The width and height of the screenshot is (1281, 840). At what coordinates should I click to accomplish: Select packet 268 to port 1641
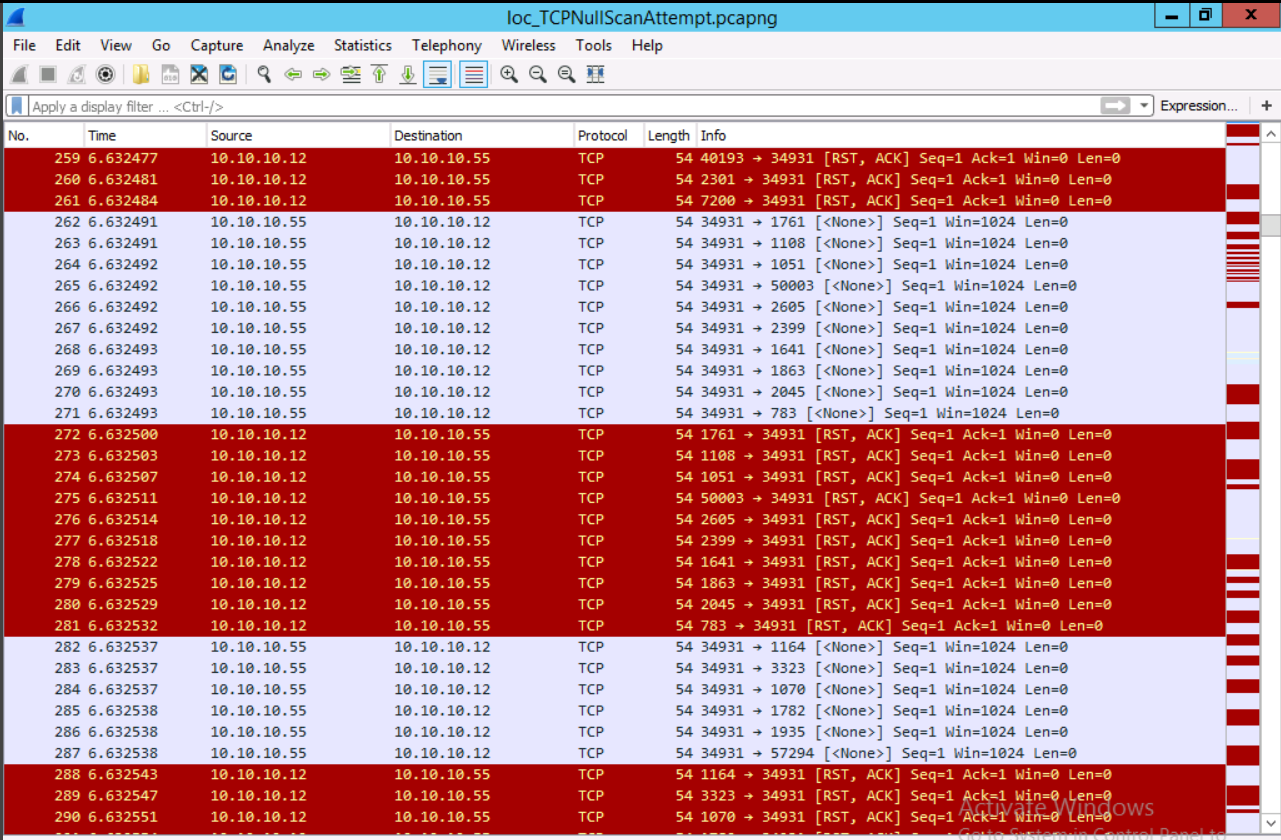[x=614, y=349]
